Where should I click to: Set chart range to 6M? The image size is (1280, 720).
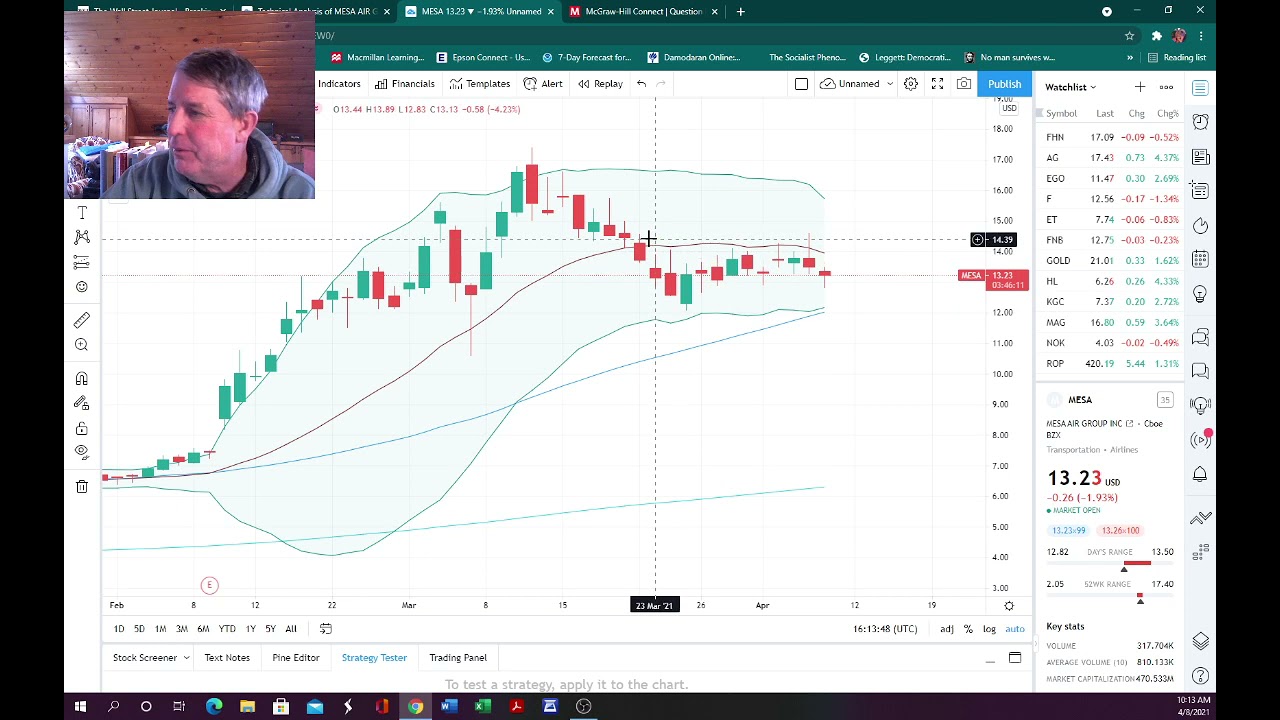point(203,629)
